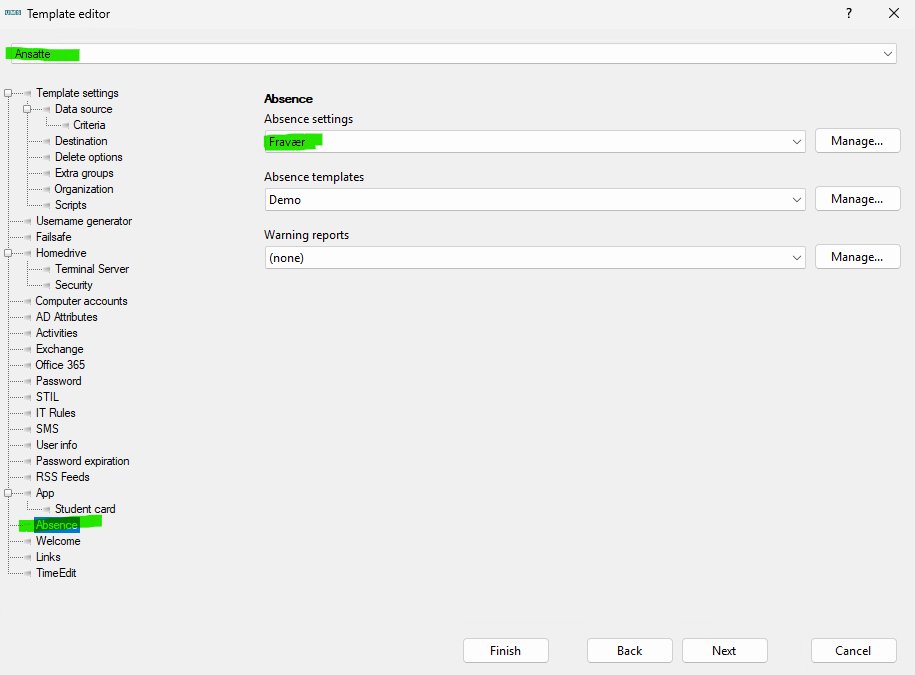Collapse the Template settings tree node

8,93
